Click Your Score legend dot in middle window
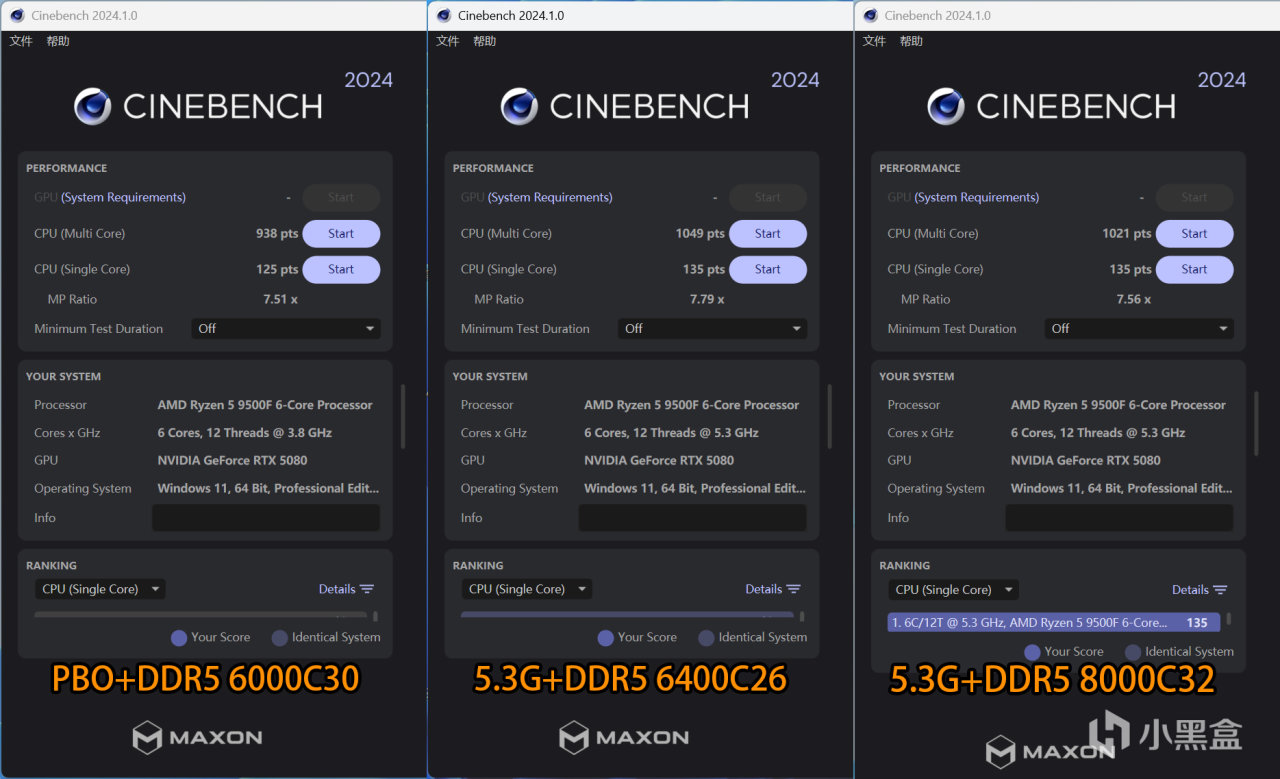Image resolution: width=1280 pixels, height=779 pixels. [x=606, y=638]
